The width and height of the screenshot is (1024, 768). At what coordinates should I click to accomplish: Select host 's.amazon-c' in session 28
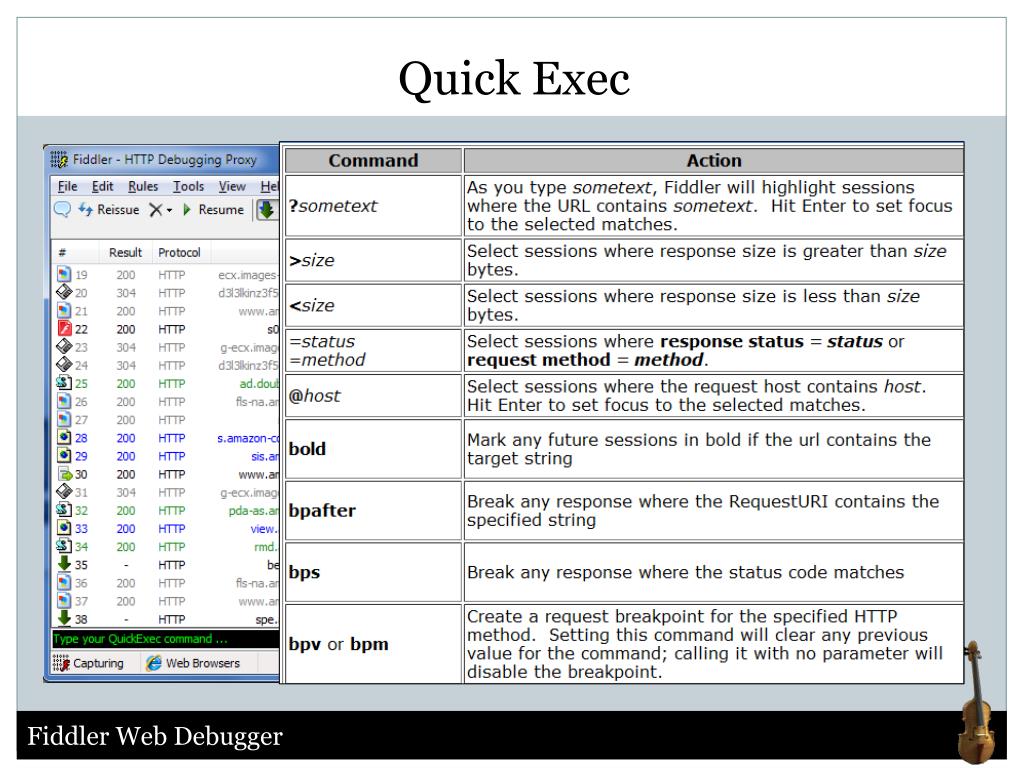click(x=248, y=438)
